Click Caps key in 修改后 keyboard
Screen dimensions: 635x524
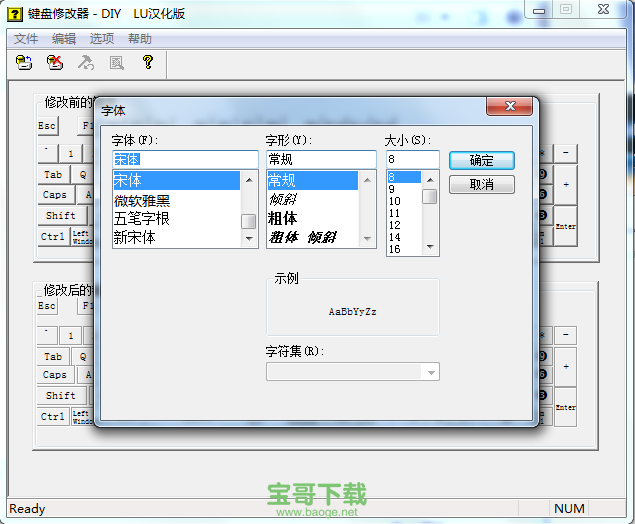[55, 375]
